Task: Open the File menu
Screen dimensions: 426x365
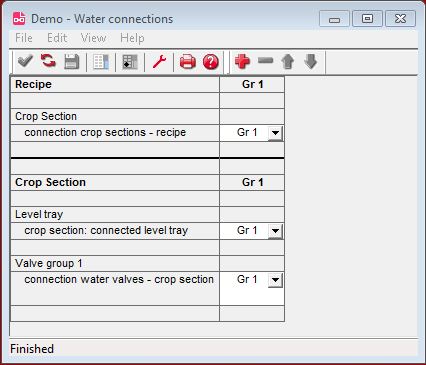Action: 24,38
